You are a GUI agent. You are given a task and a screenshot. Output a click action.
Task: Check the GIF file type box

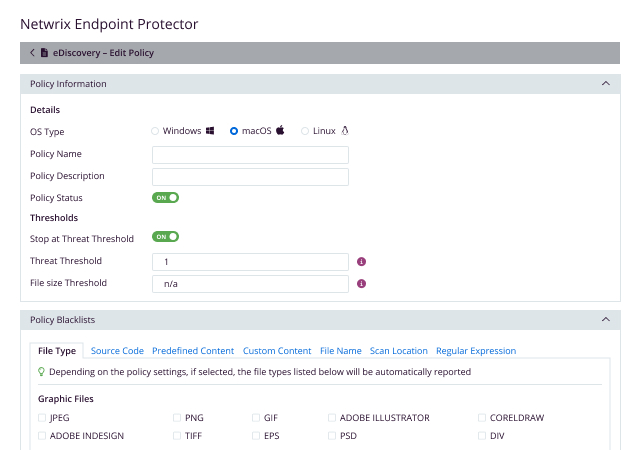(x=256, y=417)
